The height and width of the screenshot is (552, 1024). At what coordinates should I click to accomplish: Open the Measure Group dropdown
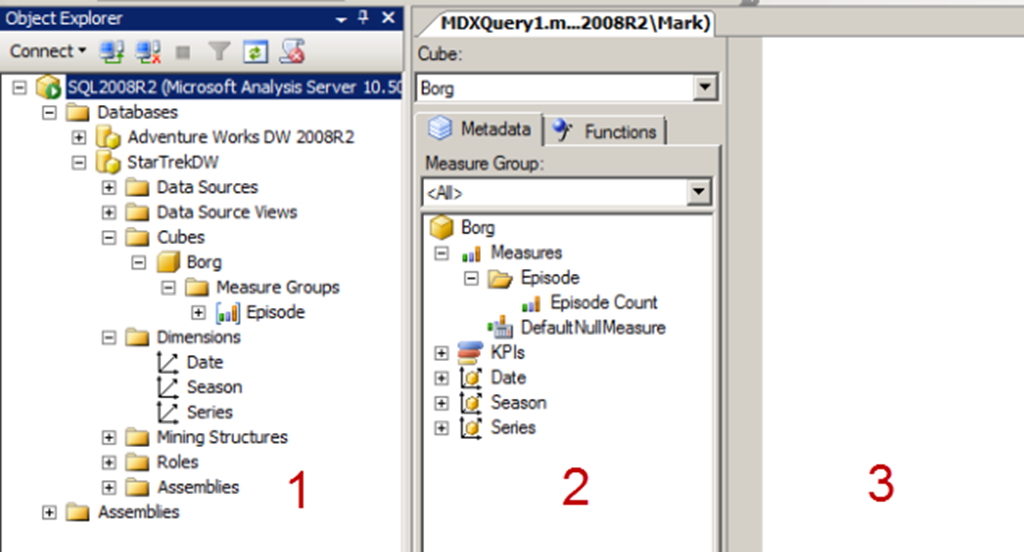click(x=699, y=192)
